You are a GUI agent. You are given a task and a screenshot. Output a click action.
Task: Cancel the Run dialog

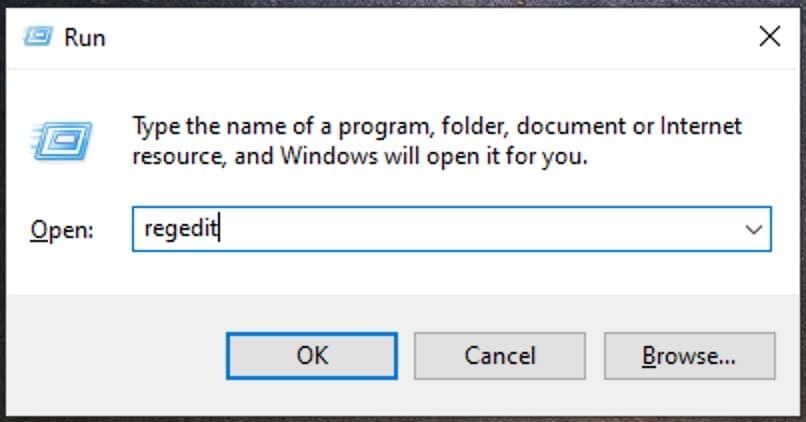tap(500, 355)
